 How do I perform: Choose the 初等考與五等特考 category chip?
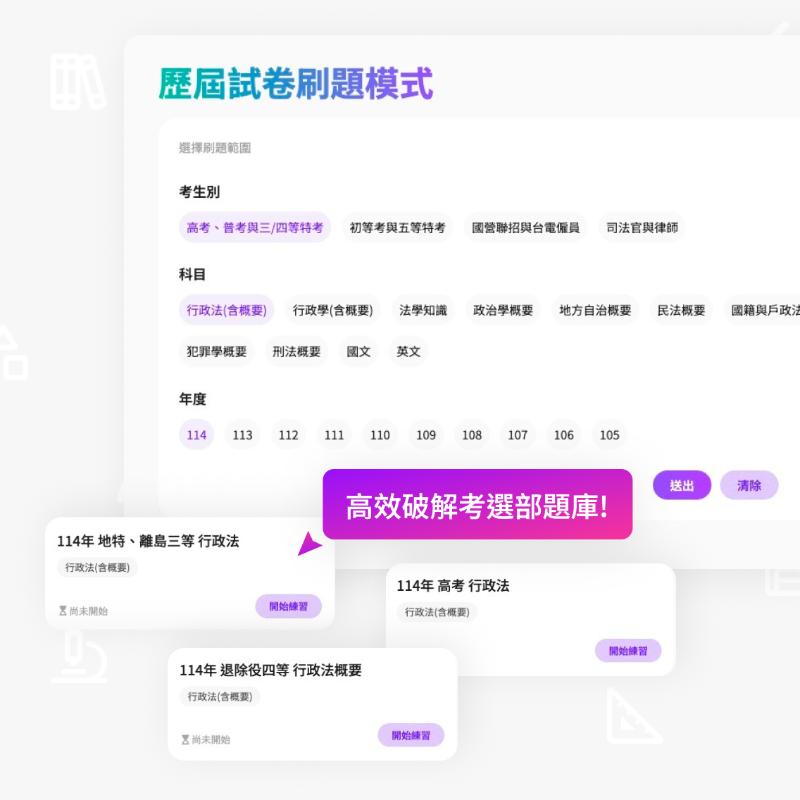click(397, 228)
